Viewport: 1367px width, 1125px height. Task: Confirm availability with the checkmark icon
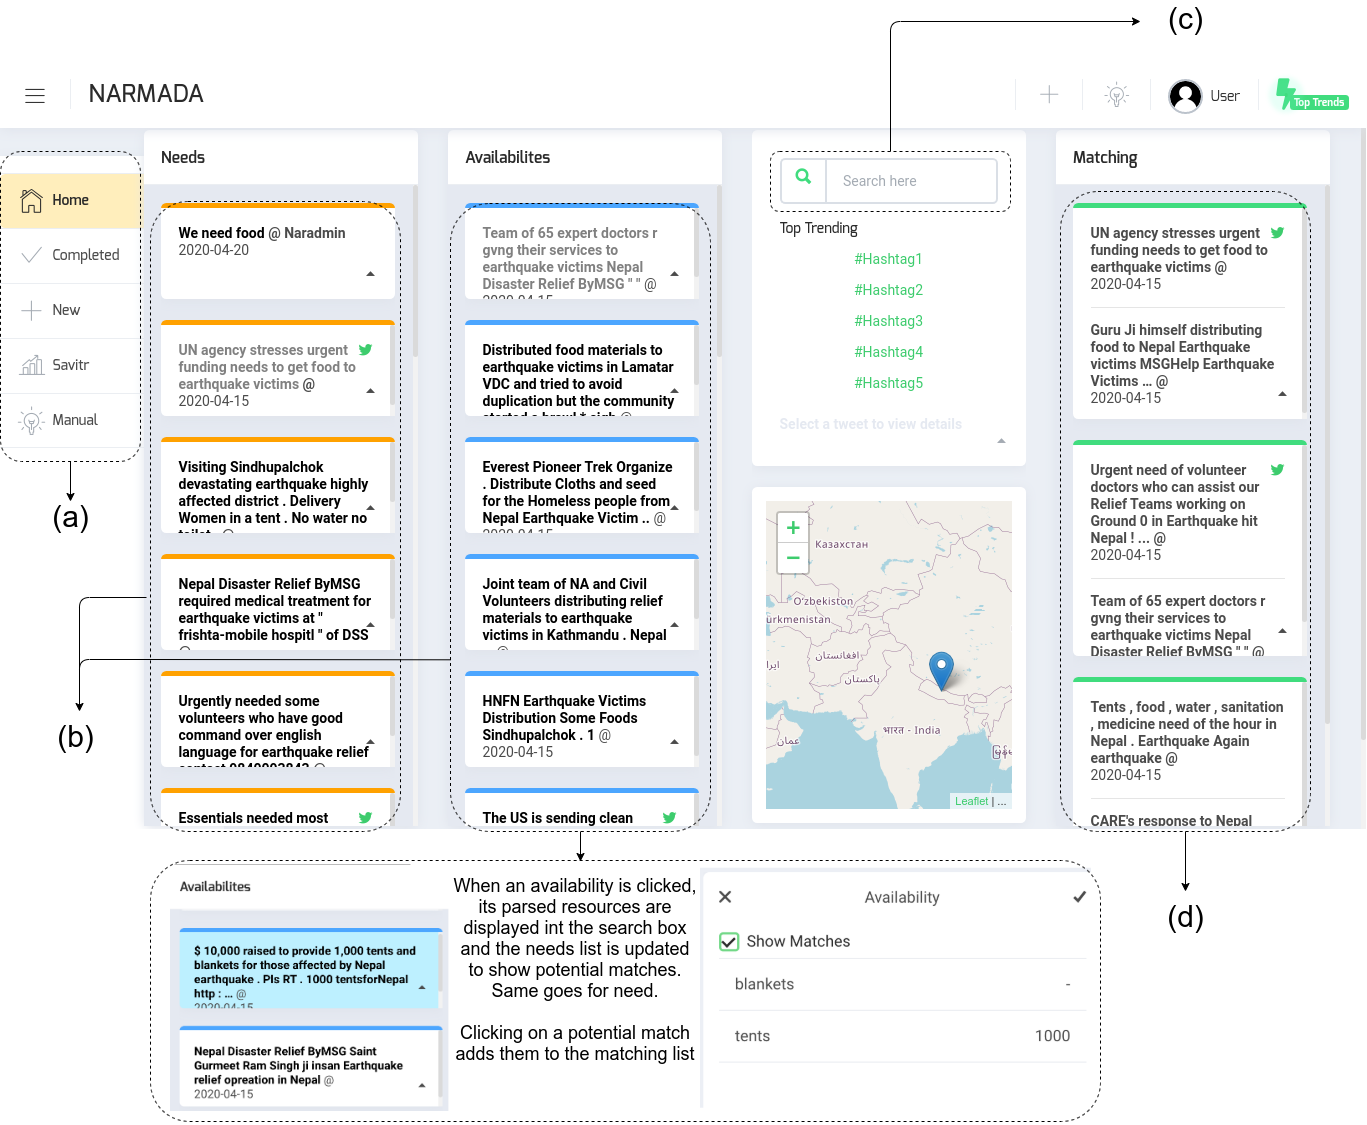tap(1079, 897)
